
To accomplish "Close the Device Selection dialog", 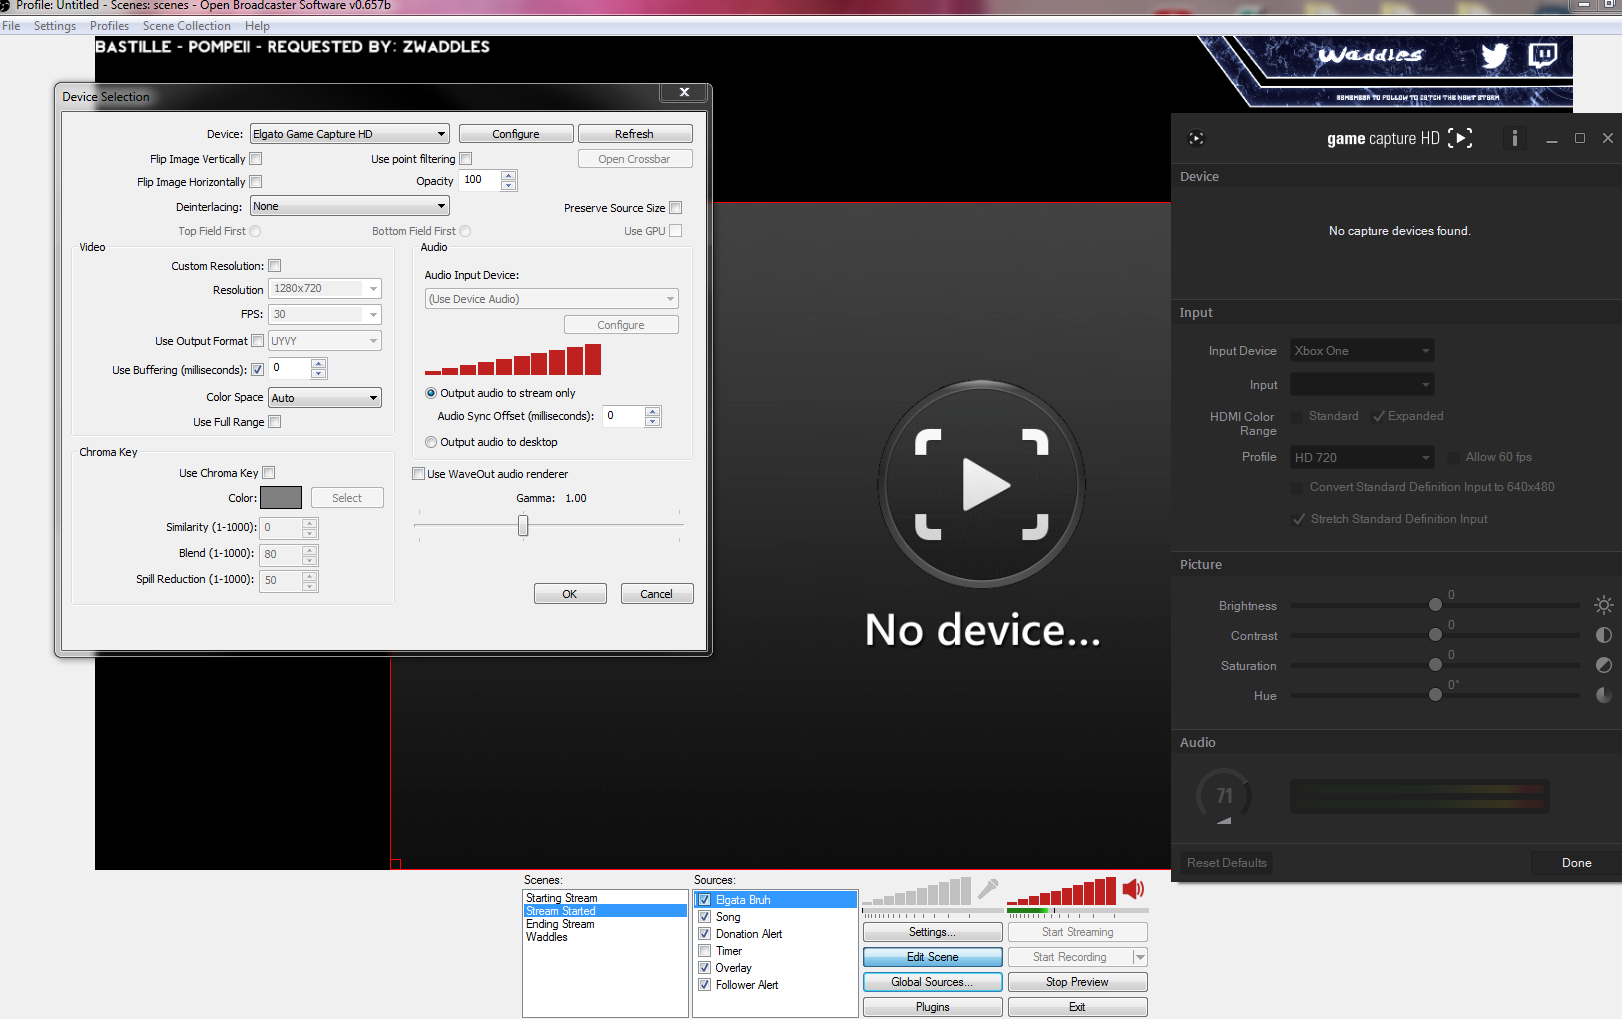I will (684, 92).
